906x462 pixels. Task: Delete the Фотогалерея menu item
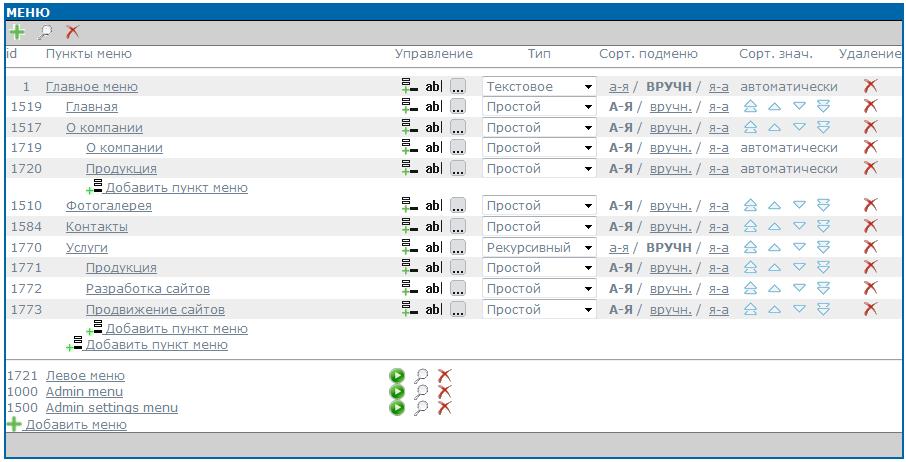(x=870, y=206)
